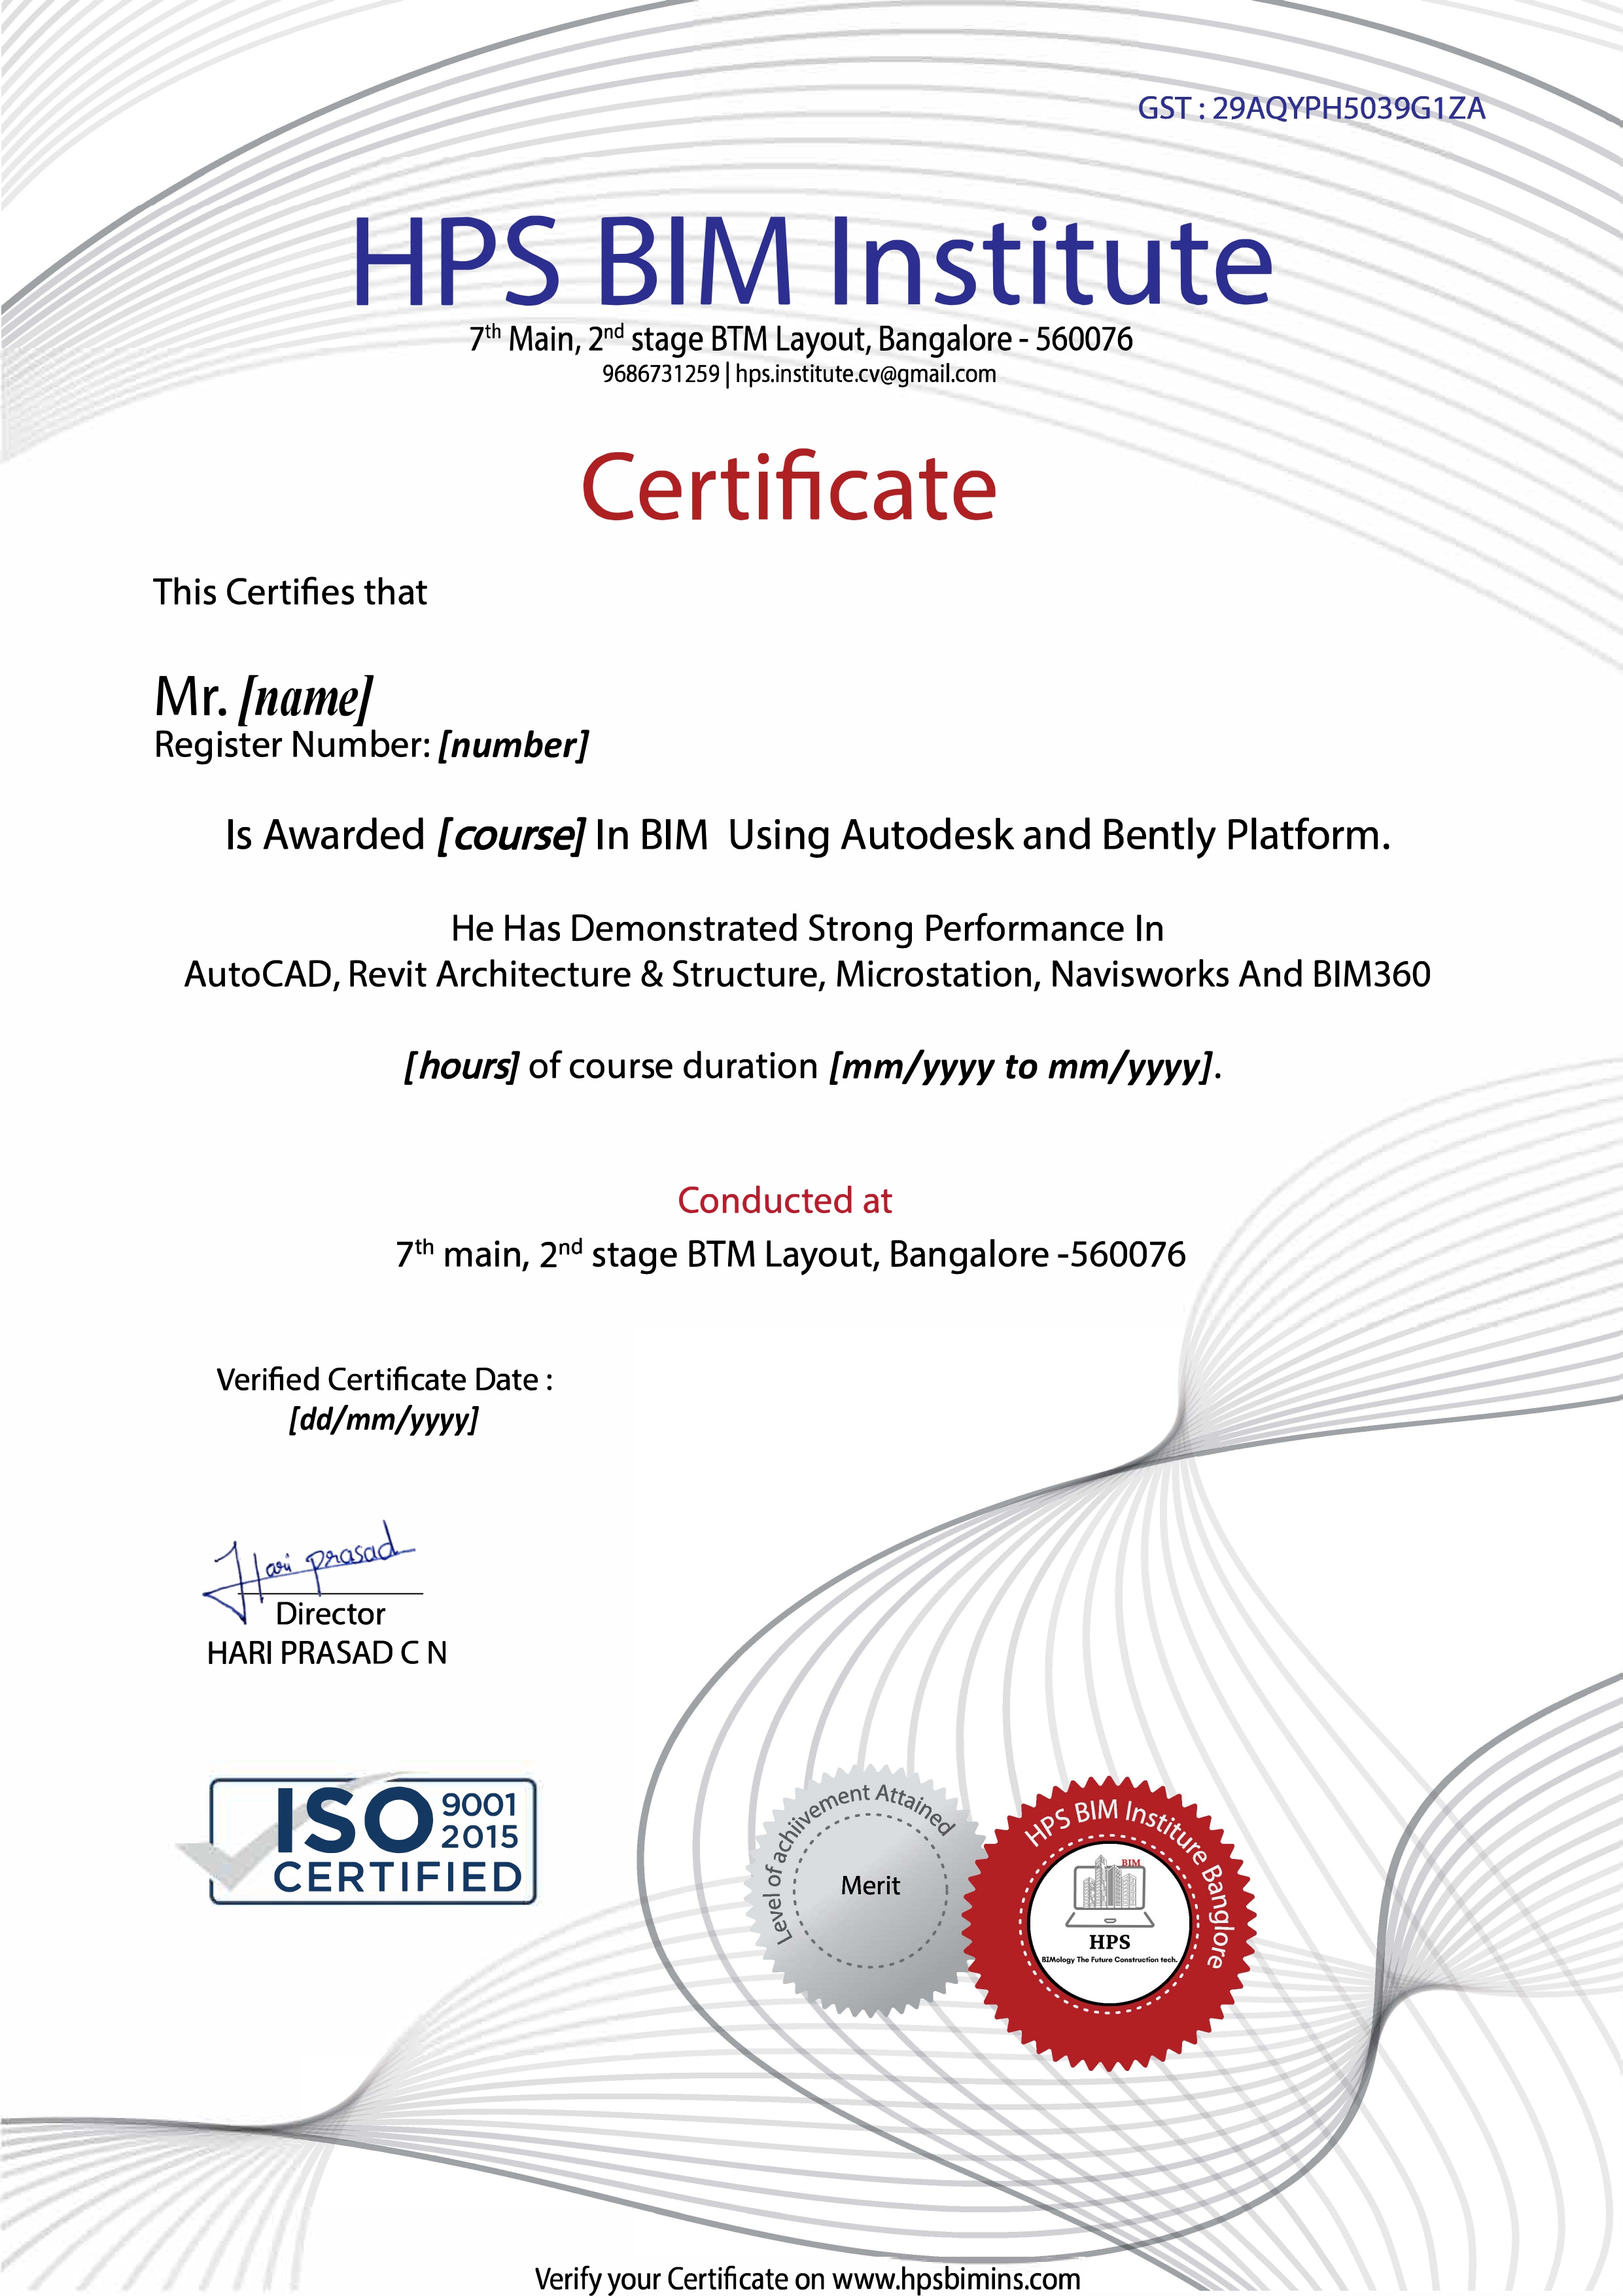The width and height of the screenshot is (1623, 2296).
Task: Click 'He Has Demonstrated Strong Performance In' line
Action: pyautogui.click(x=807, y=929)
